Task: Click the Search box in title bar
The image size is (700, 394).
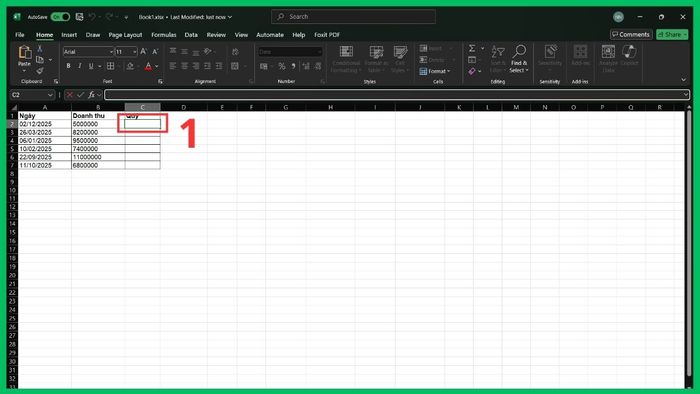Action: 353,17
